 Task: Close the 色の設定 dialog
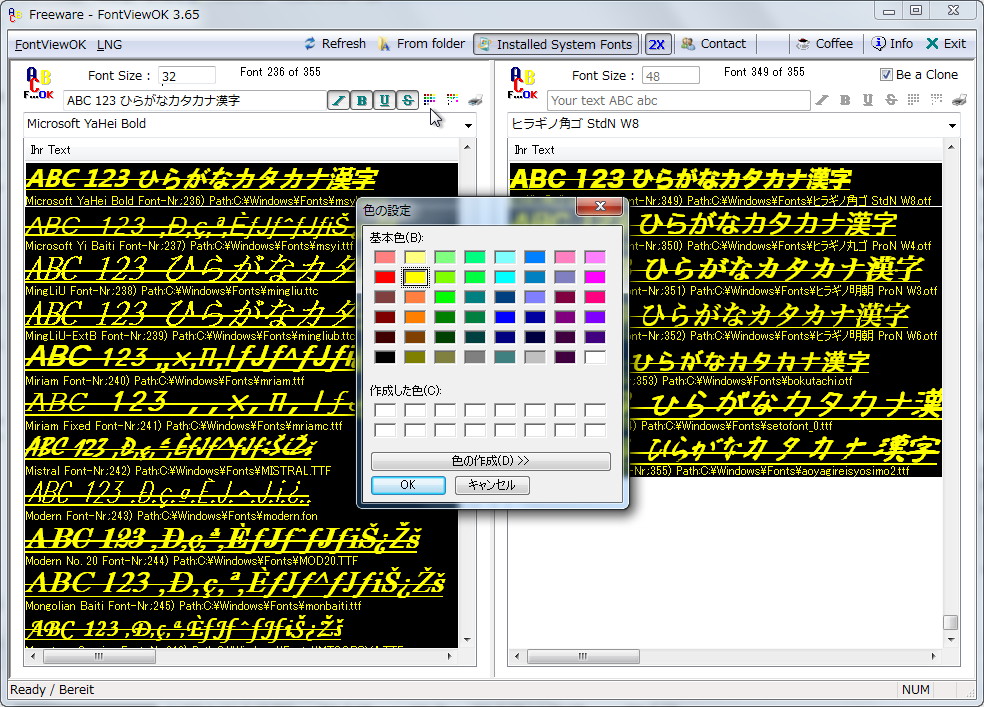600,206
